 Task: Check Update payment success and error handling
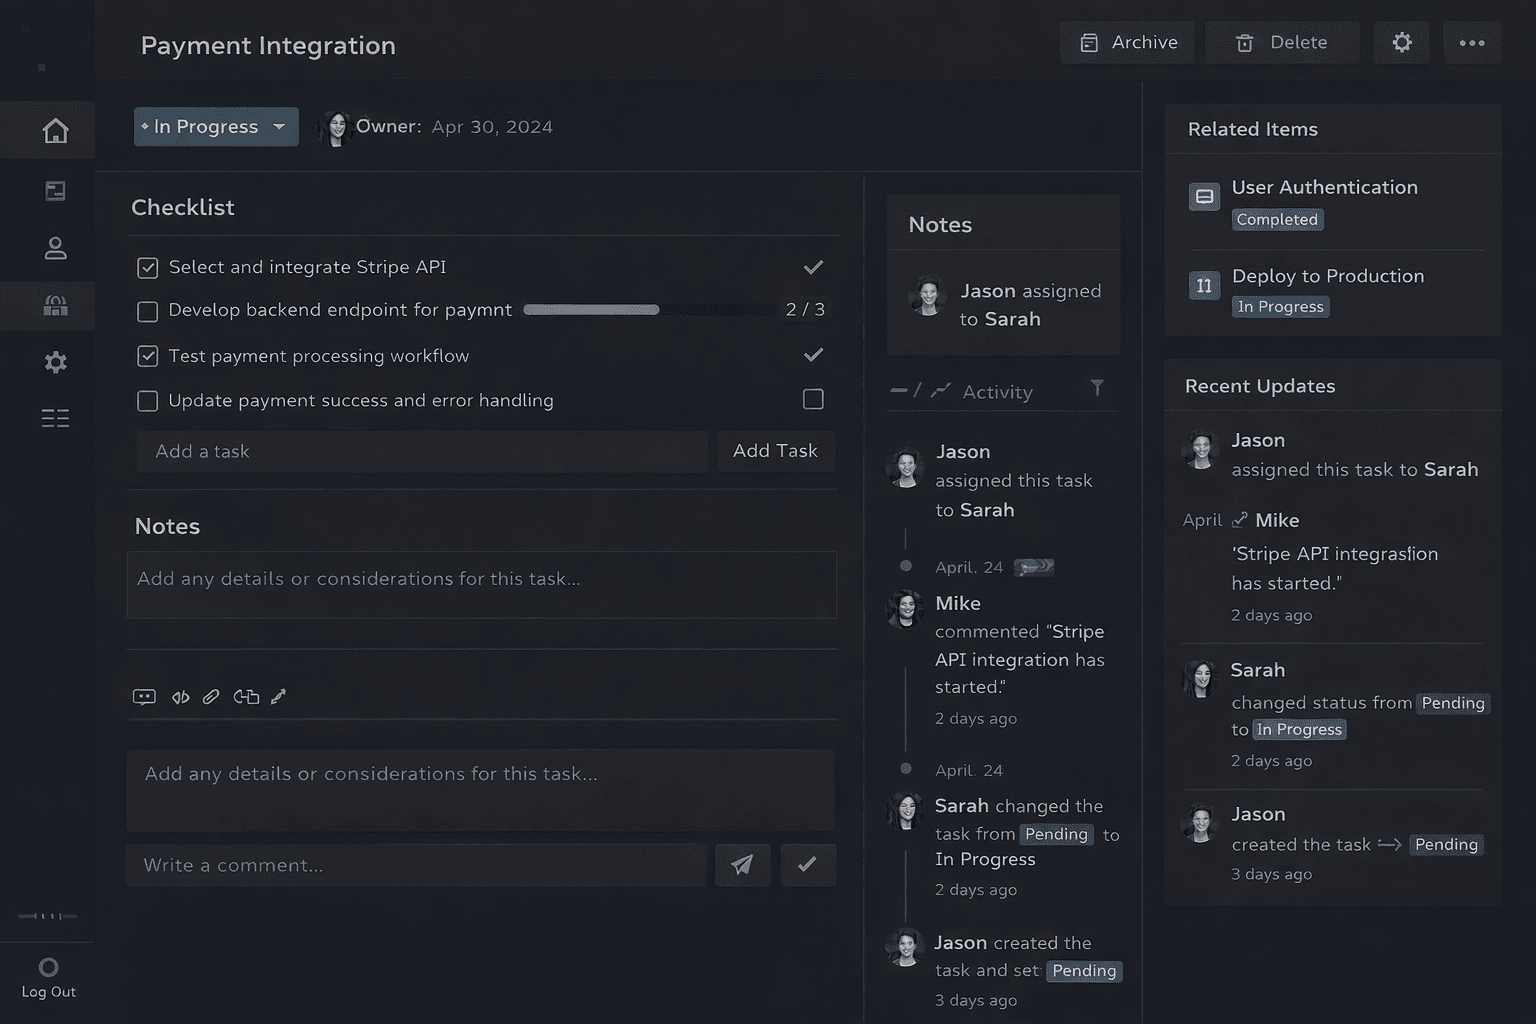coord(147,401)
